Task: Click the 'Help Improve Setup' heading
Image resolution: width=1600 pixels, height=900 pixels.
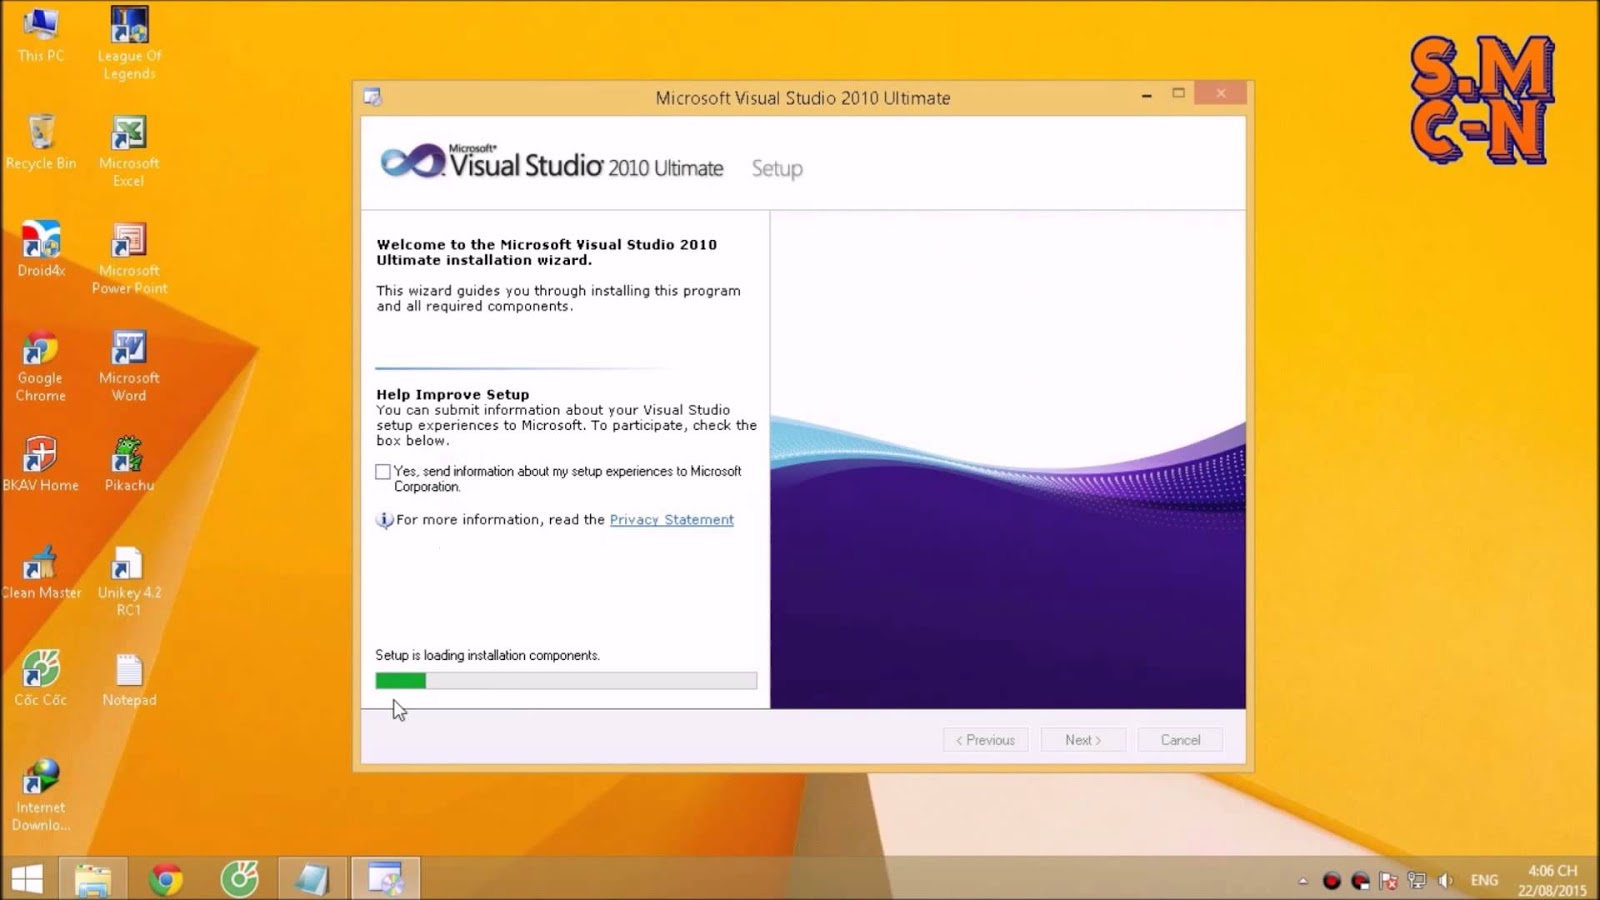Action: [453, 395]
